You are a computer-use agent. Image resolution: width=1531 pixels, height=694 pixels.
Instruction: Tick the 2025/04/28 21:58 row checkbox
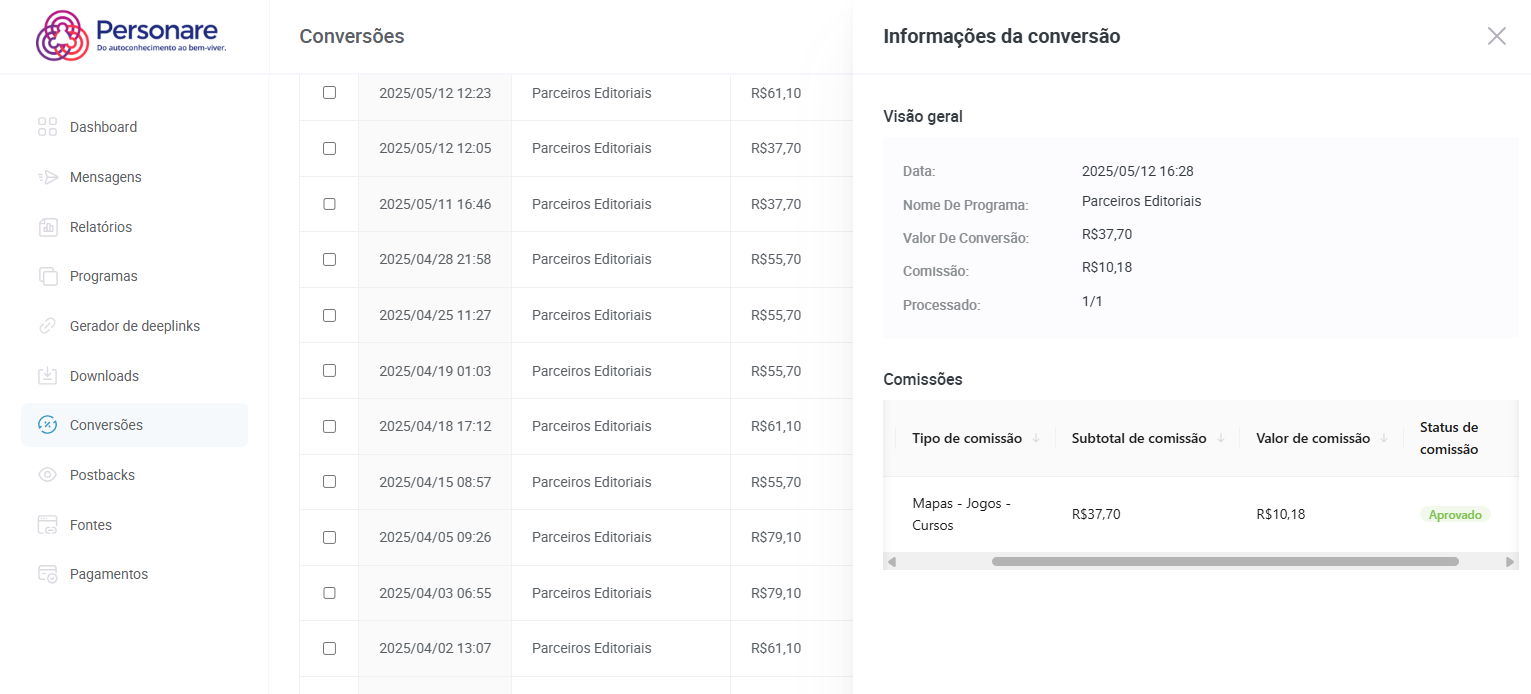pyautogui.click(x=329, y=259)
